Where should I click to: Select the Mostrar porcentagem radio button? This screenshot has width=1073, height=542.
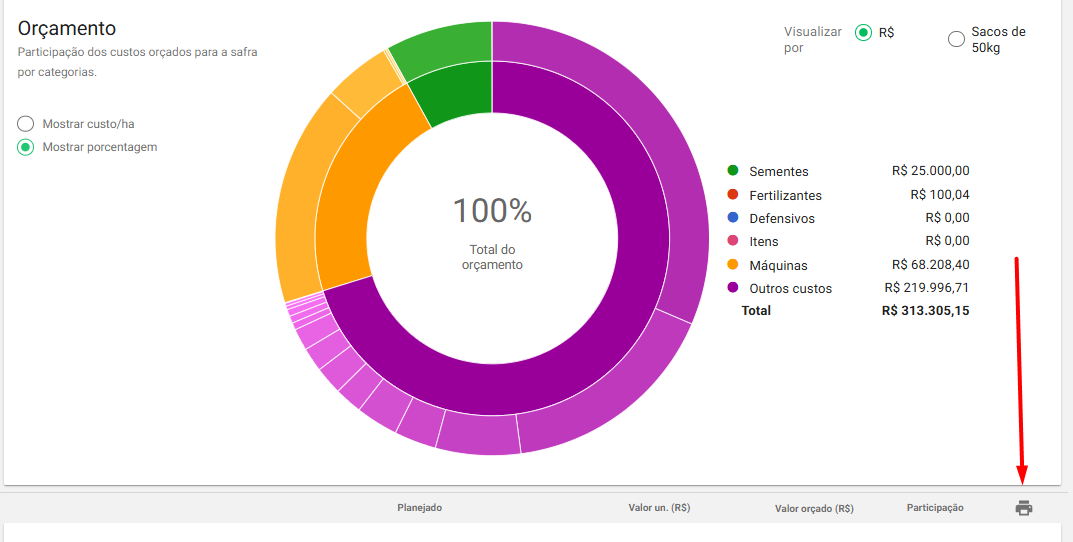pyautogui.click(x=26, y=147)
